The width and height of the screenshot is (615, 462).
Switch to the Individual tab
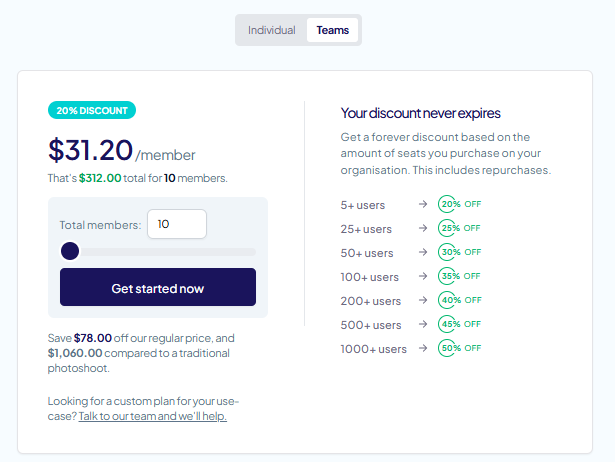pos(271,30)
